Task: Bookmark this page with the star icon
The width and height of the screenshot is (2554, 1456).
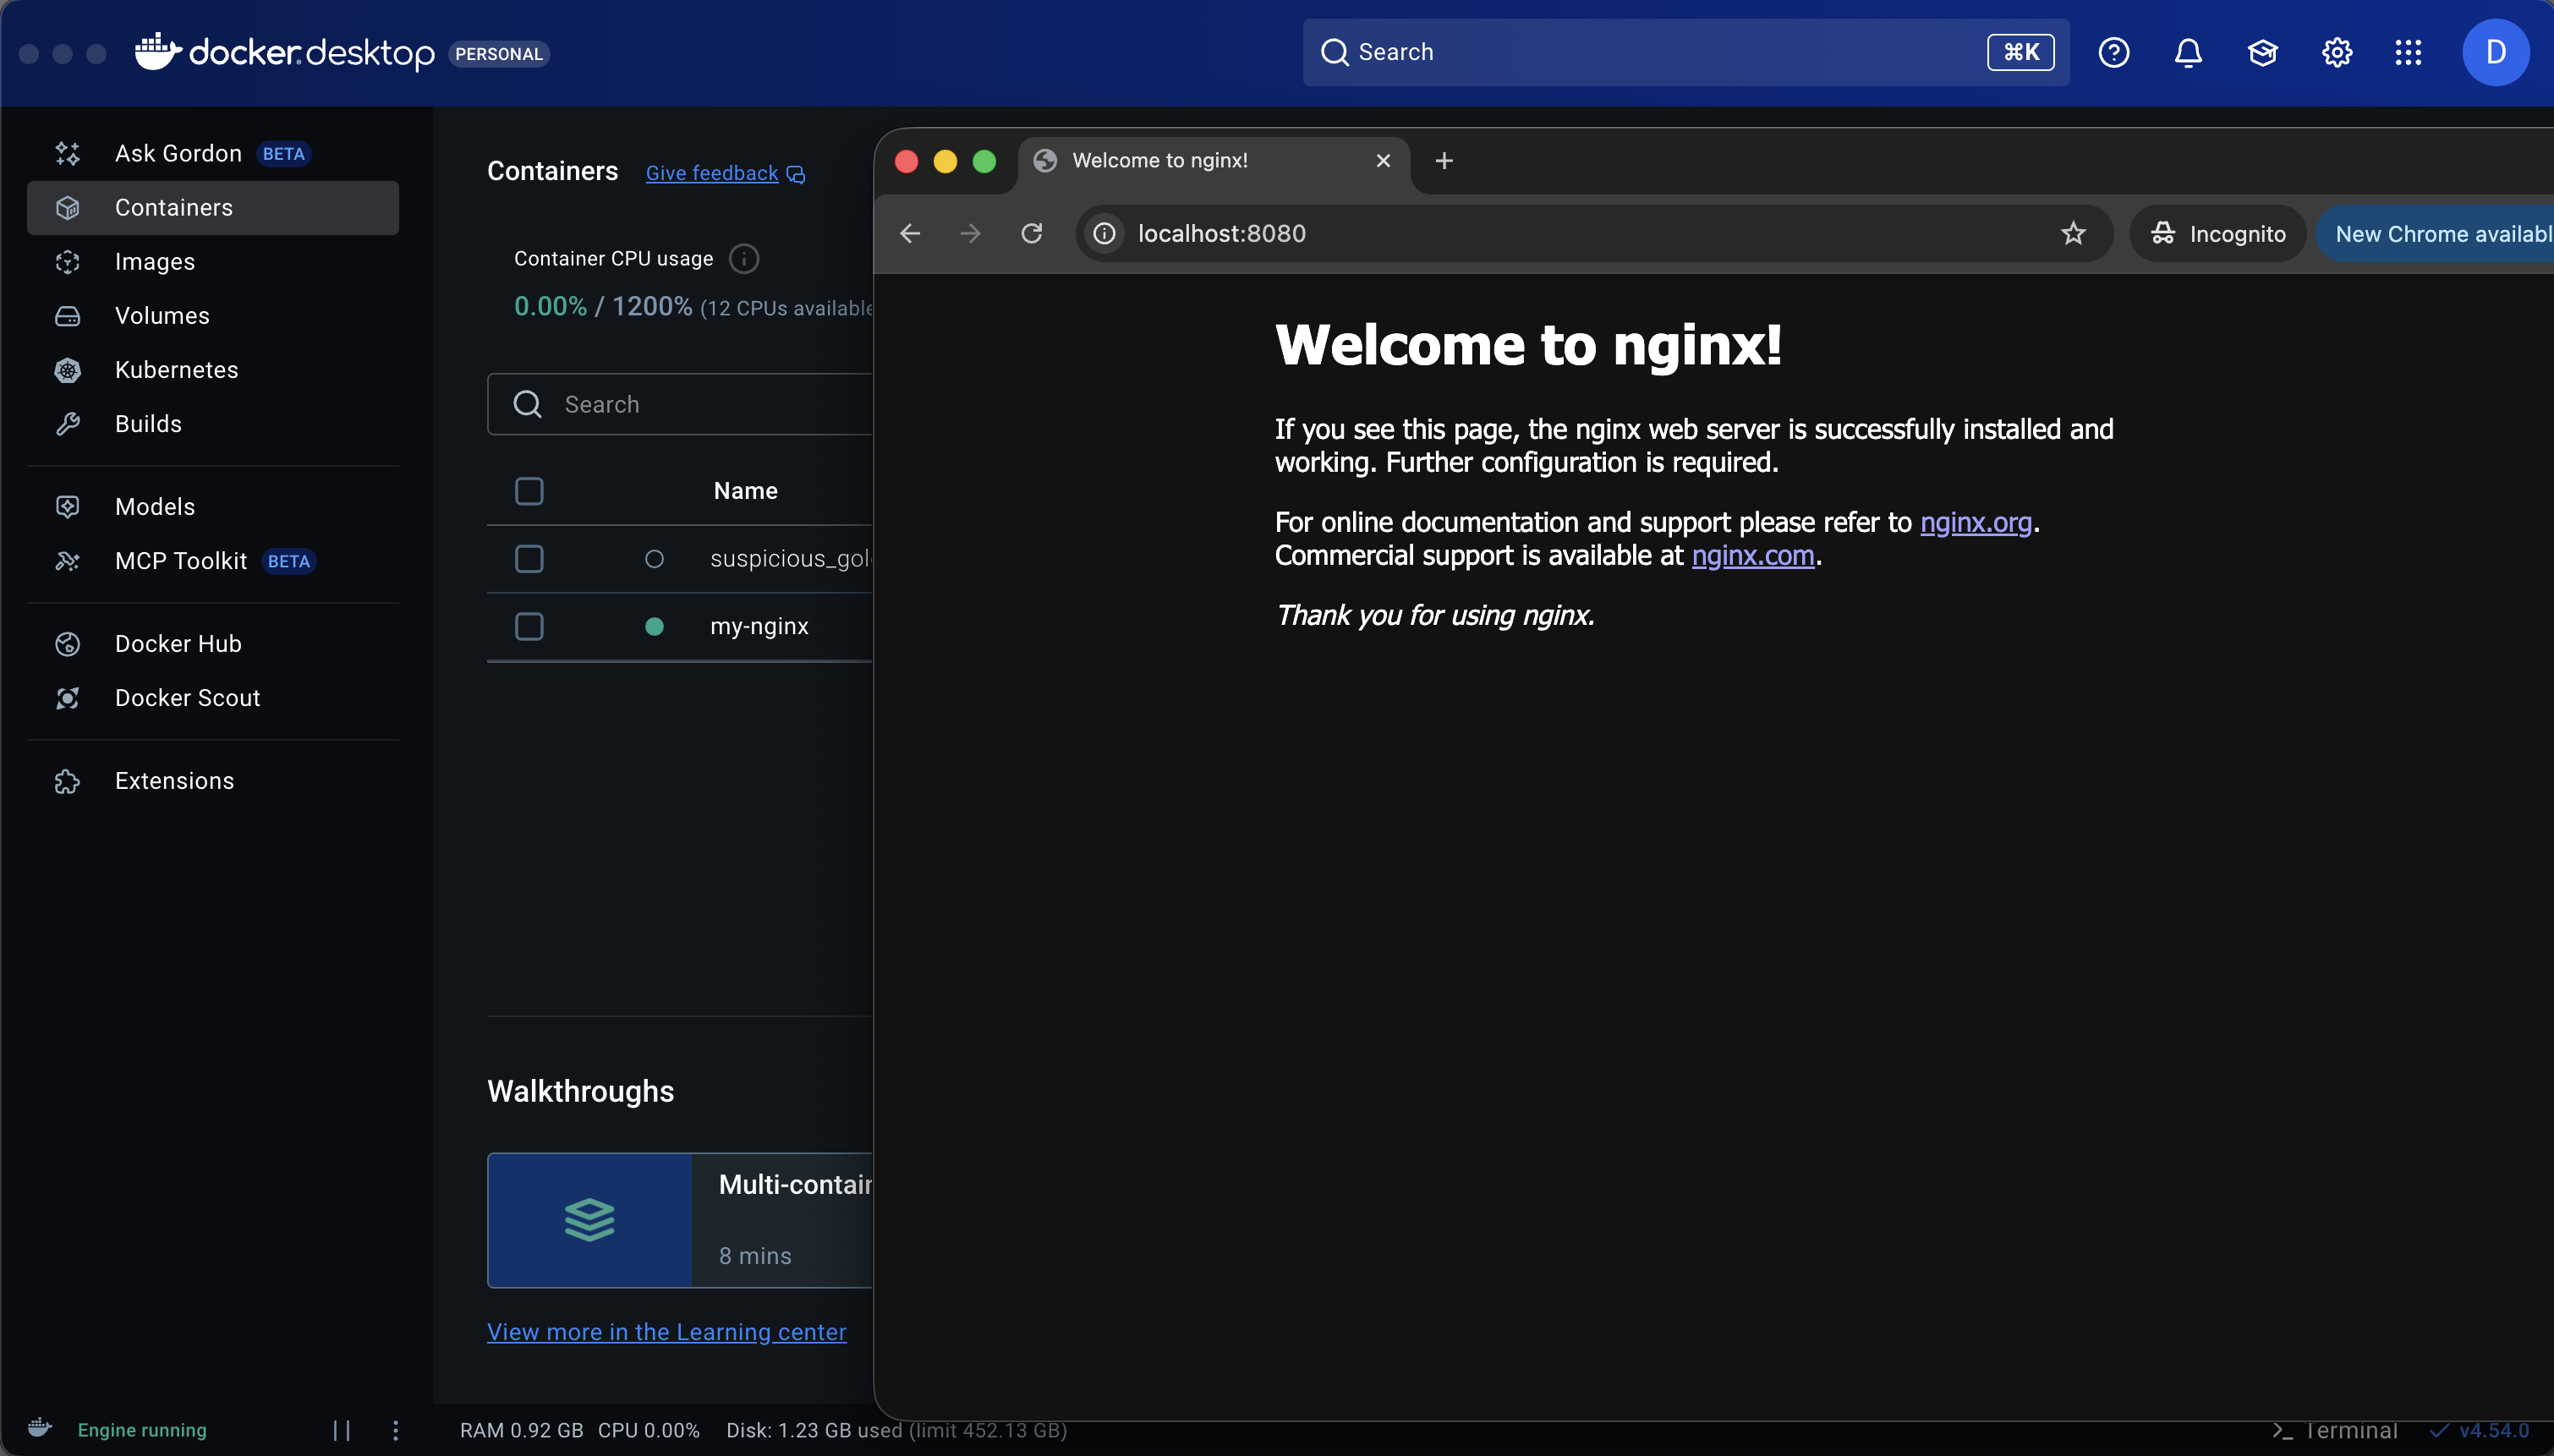Action: click(x=2073, y=233)
